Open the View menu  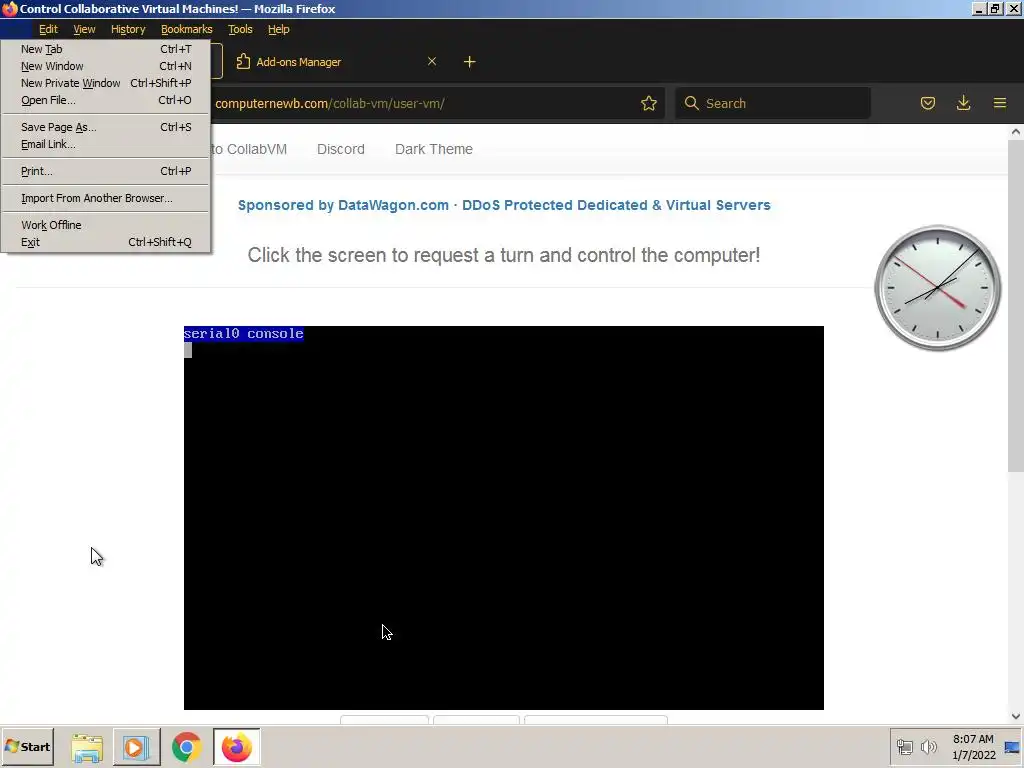point(84,29)
